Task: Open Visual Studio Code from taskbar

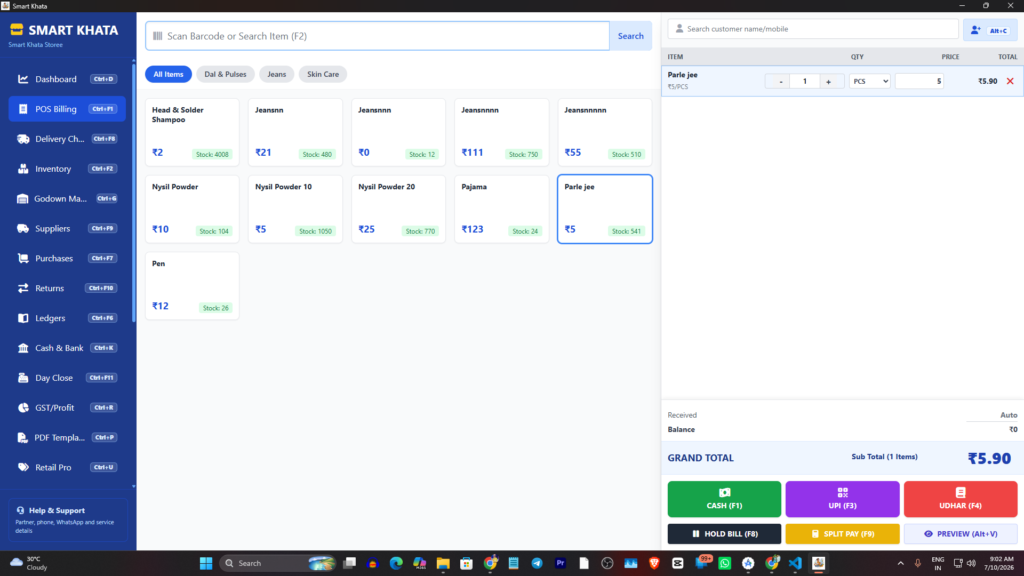Action: click(795, 564)
